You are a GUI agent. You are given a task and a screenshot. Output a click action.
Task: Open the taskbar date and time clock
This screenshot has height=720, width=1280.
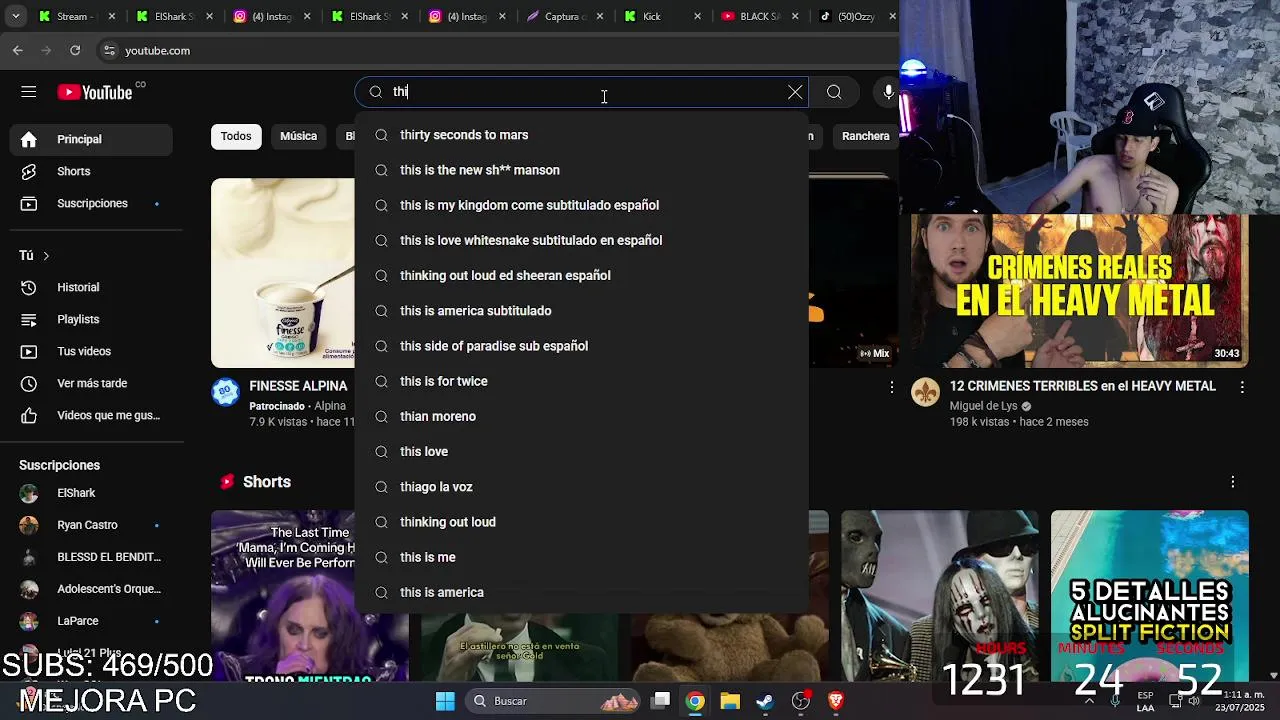[x=1238, y=701]
